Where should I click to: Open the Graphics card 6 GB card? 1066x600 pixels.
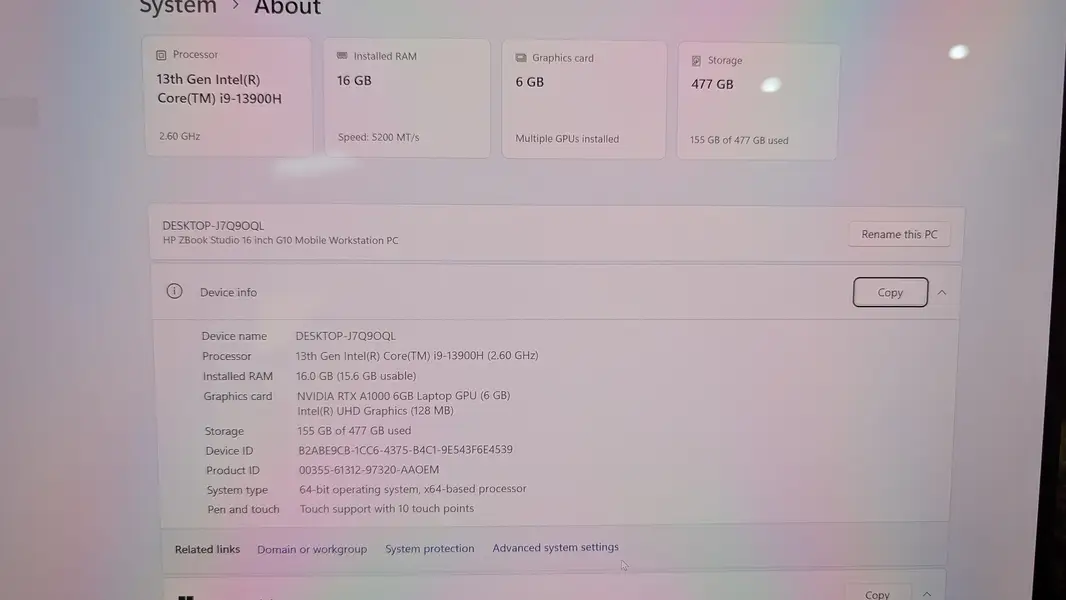click(x=584, y=100)
